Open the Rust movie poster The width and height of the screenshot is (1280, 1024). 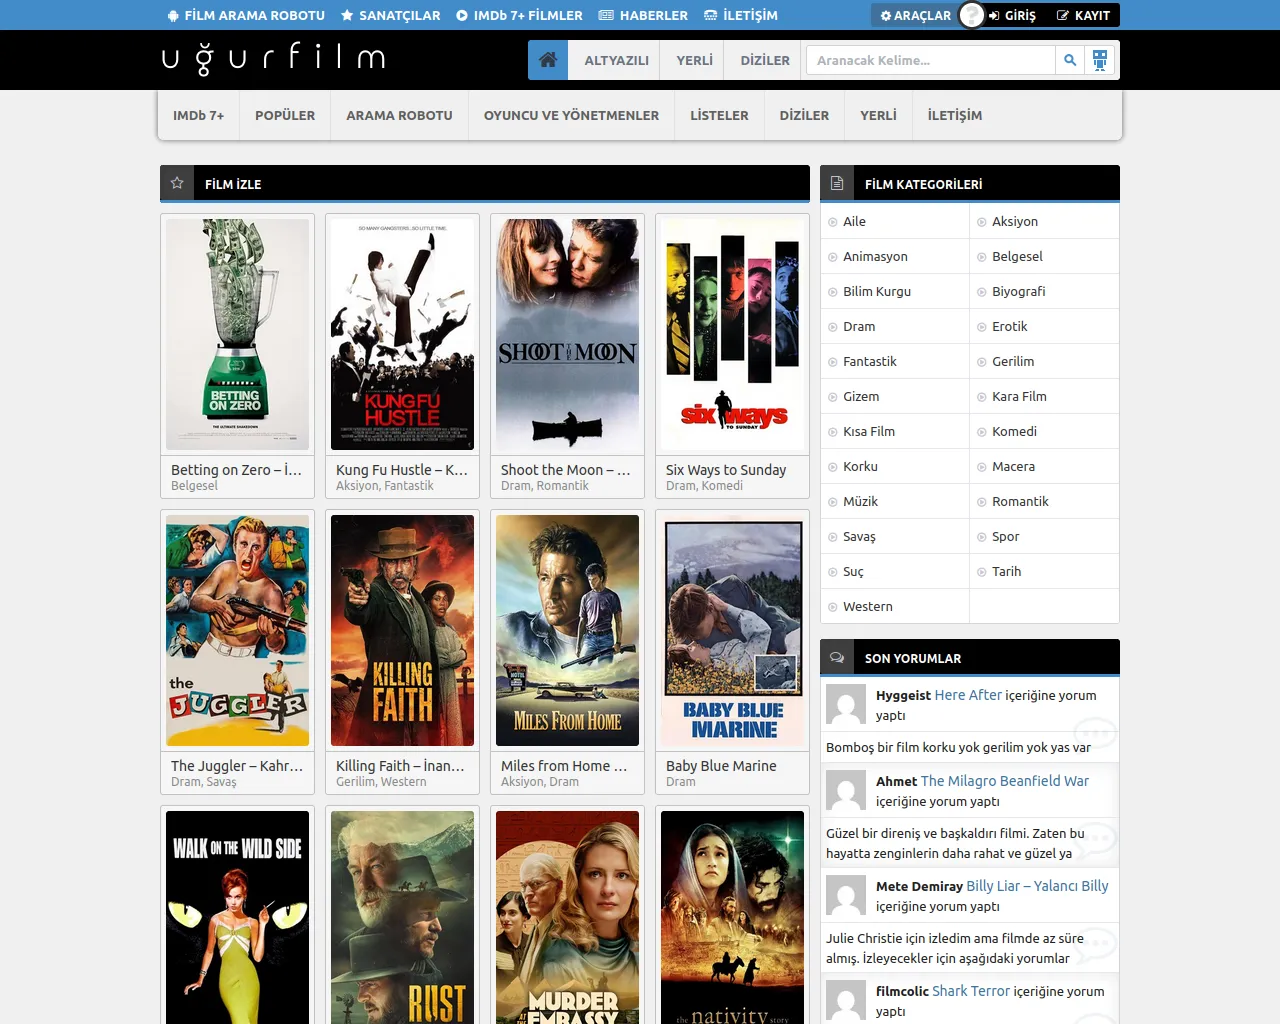point(402,917)
